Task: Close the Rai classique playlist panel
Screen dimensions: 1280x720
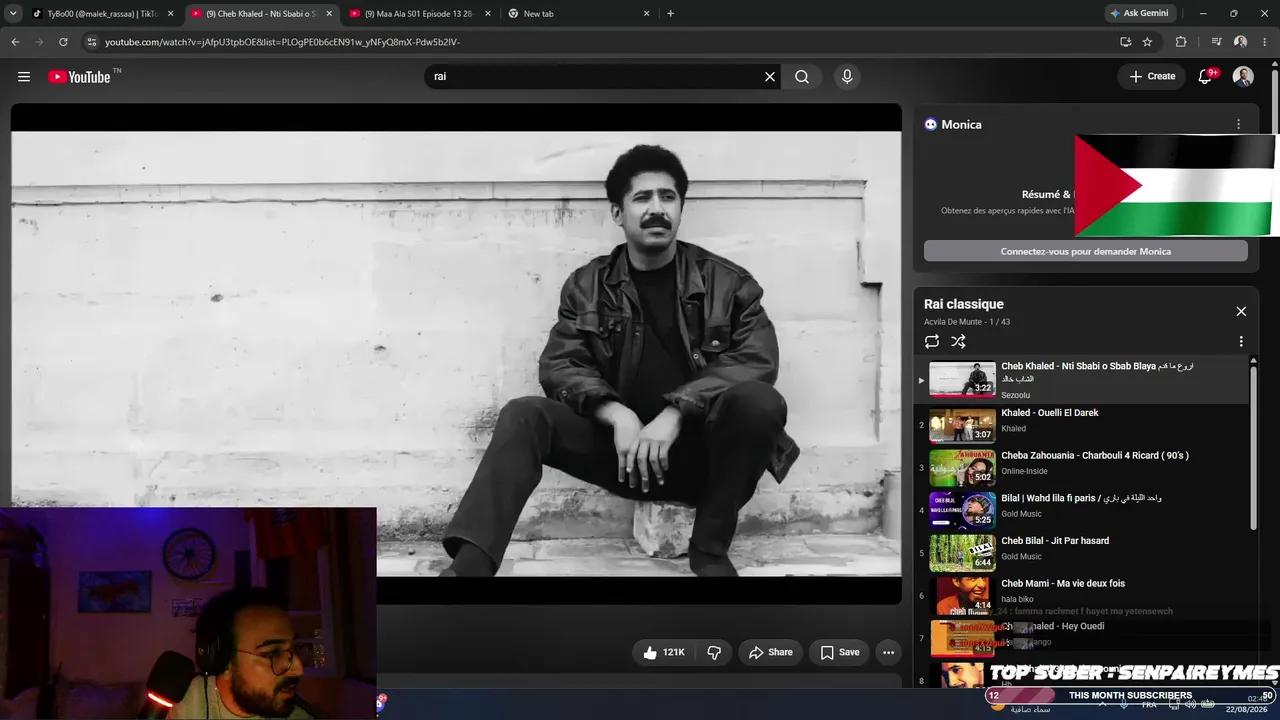Action: tap(1241, 311)
